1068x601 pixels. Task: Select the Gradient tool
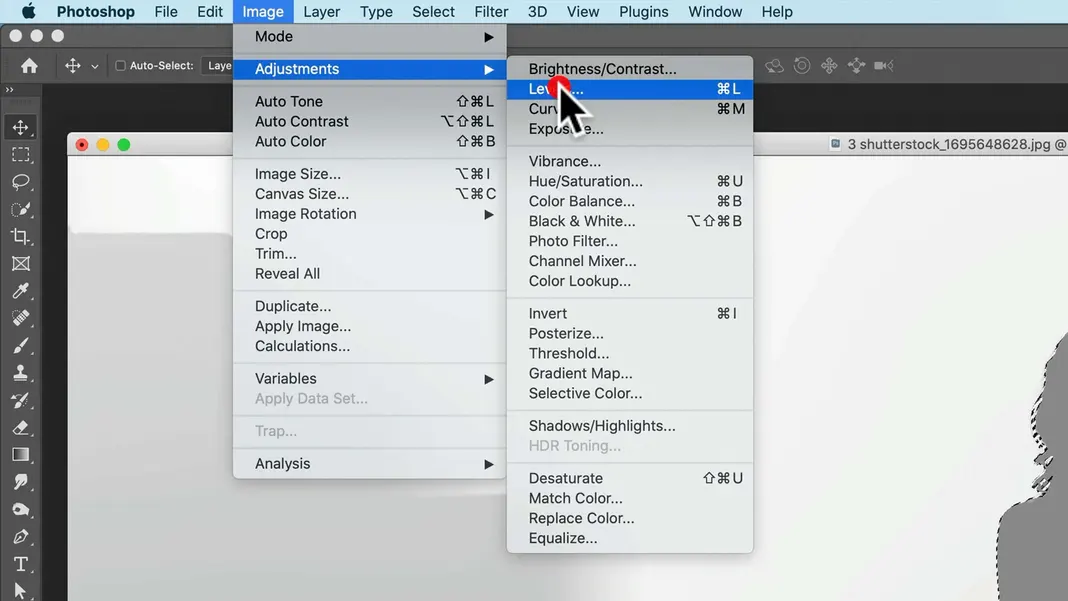[20, 454]
